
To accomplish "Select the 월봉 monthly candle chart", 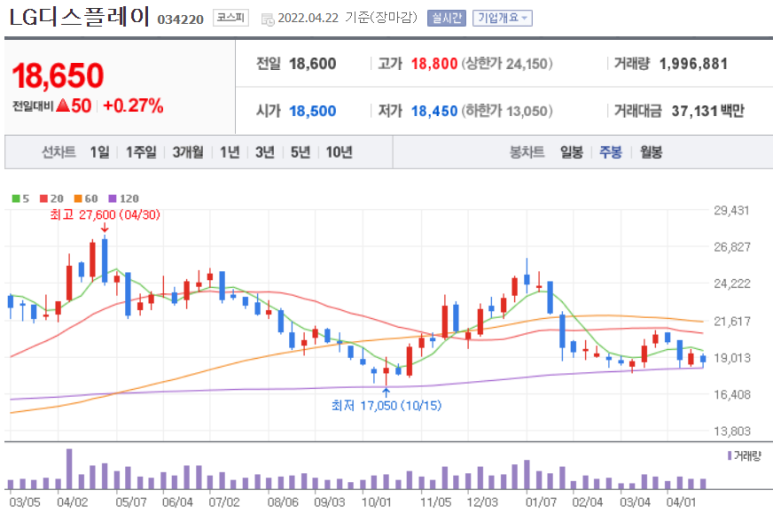I will tap(650, 152).
